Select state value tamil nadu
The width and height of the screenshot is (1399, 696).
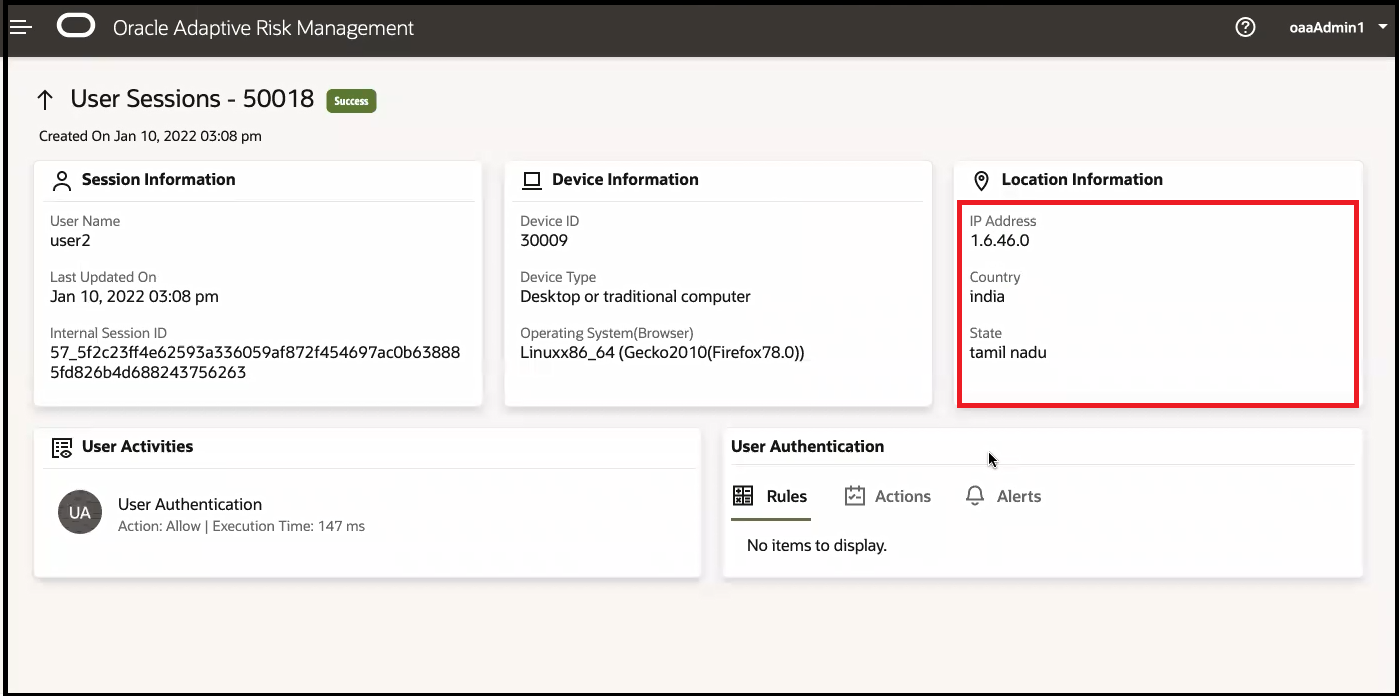tap(1008, 353)
